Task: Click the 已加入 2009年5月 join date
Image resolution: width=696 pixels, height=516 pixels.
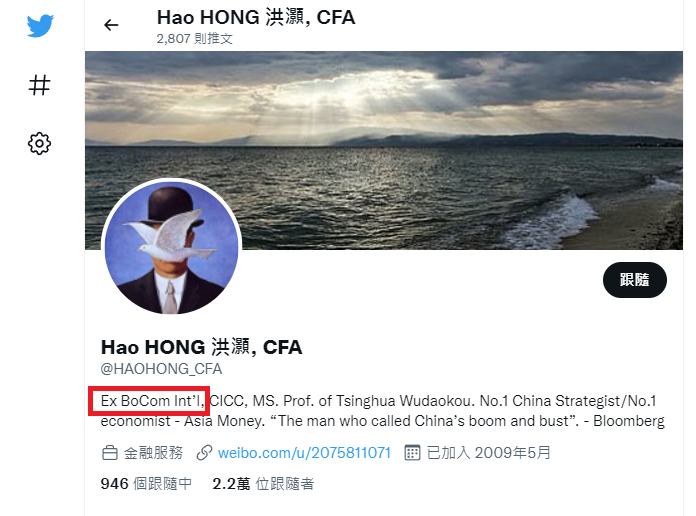Action: (489, 453)
